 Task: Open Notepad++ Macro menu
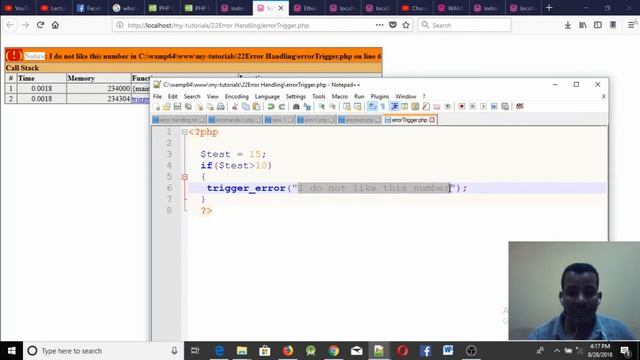pyautogui.click(x=340, y=96)
